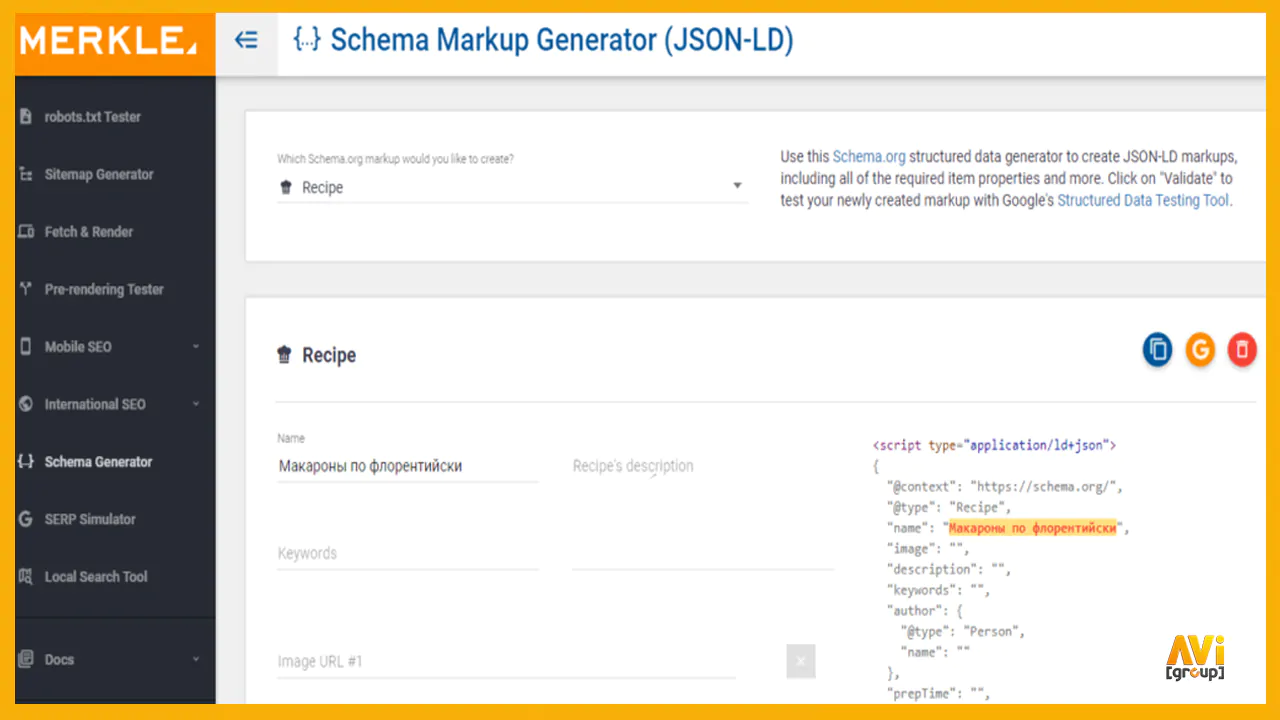Image resolution: width=1280 pixels, height=720 pixels.
Task: Open the Schema.org link
Action: tap(869, 157)
